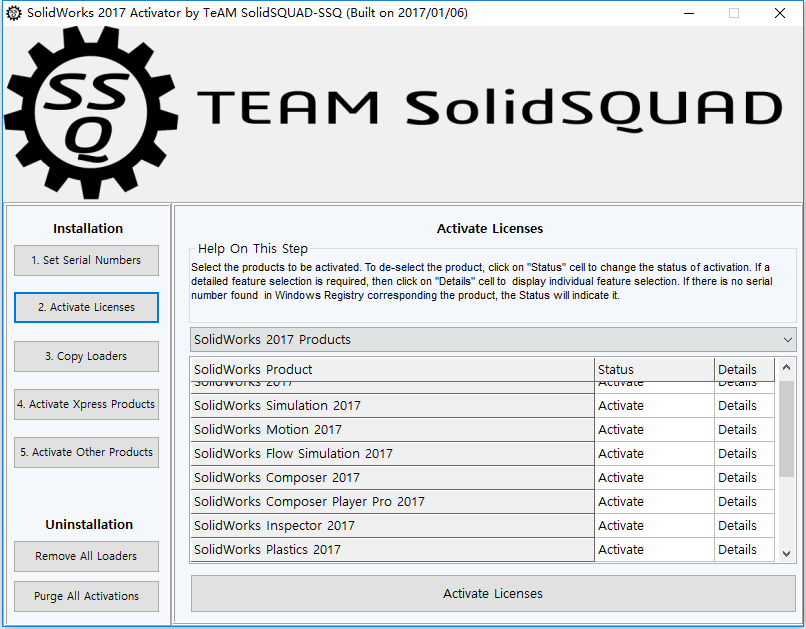Click the gear icon in the title bar

click(13, 13)
